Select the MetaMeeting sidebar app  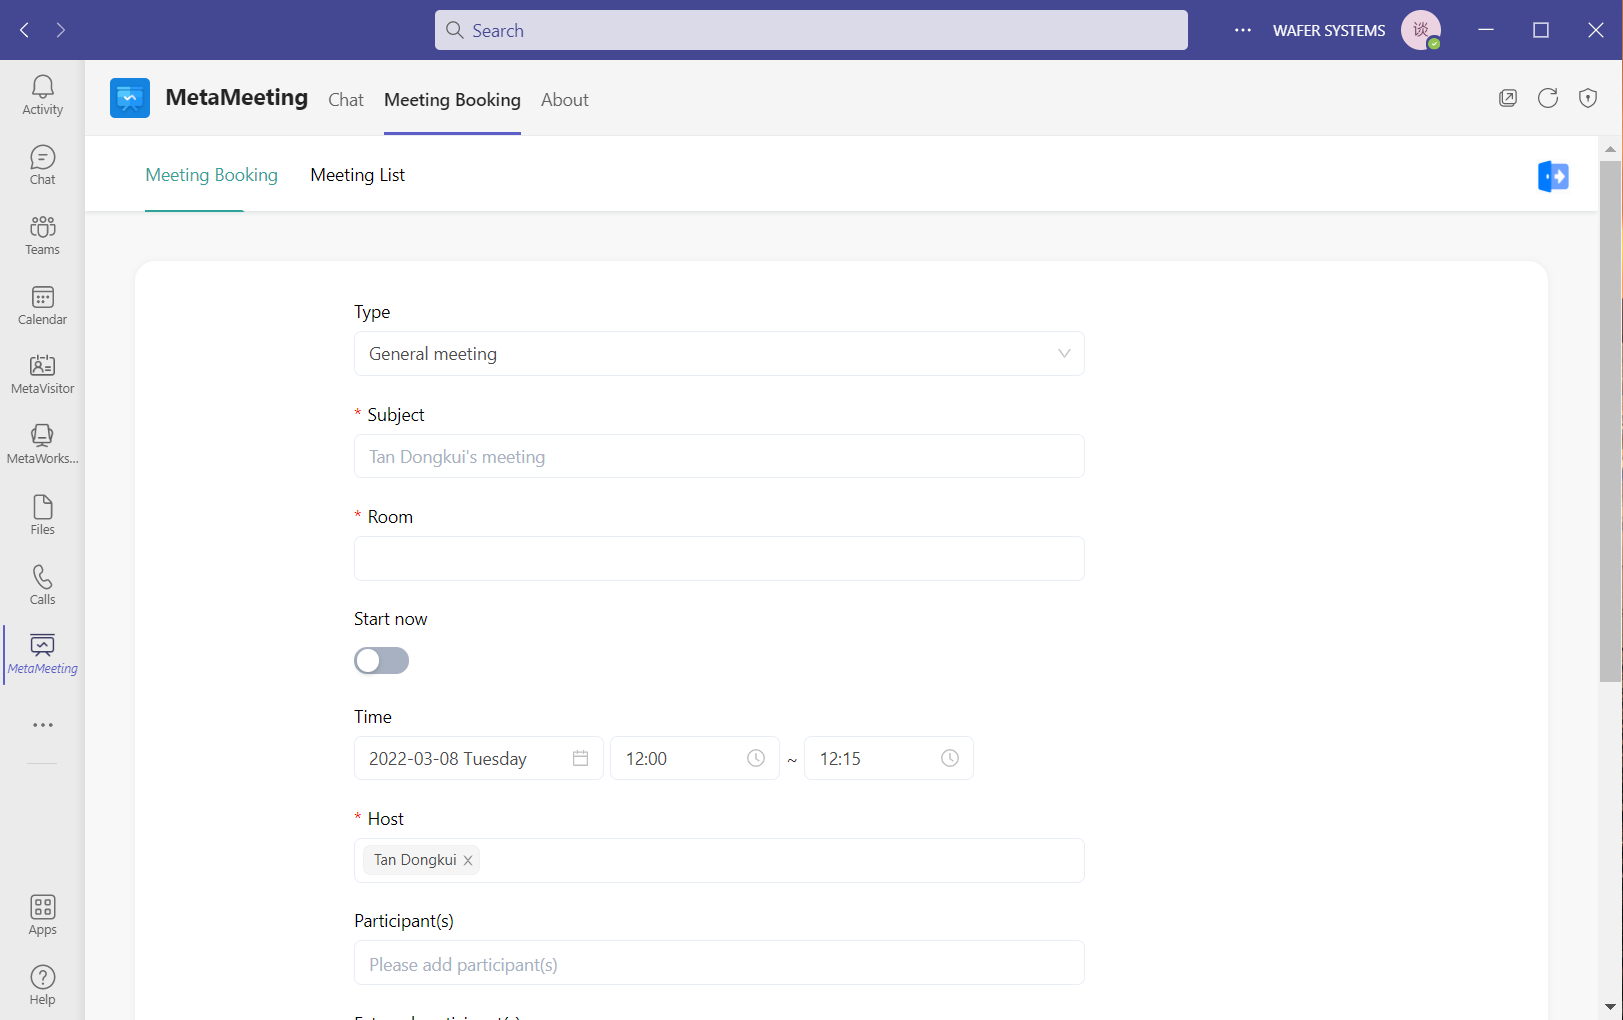click(42, 655)
